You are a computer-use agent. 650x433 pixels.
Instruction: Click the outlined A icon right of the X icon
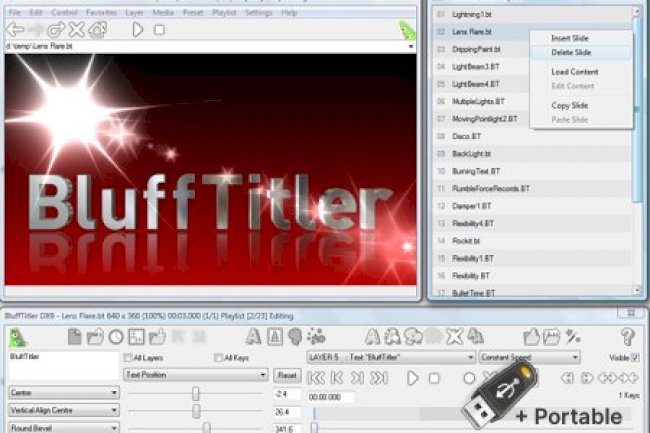pyautogui.click(x=475, y=337)
